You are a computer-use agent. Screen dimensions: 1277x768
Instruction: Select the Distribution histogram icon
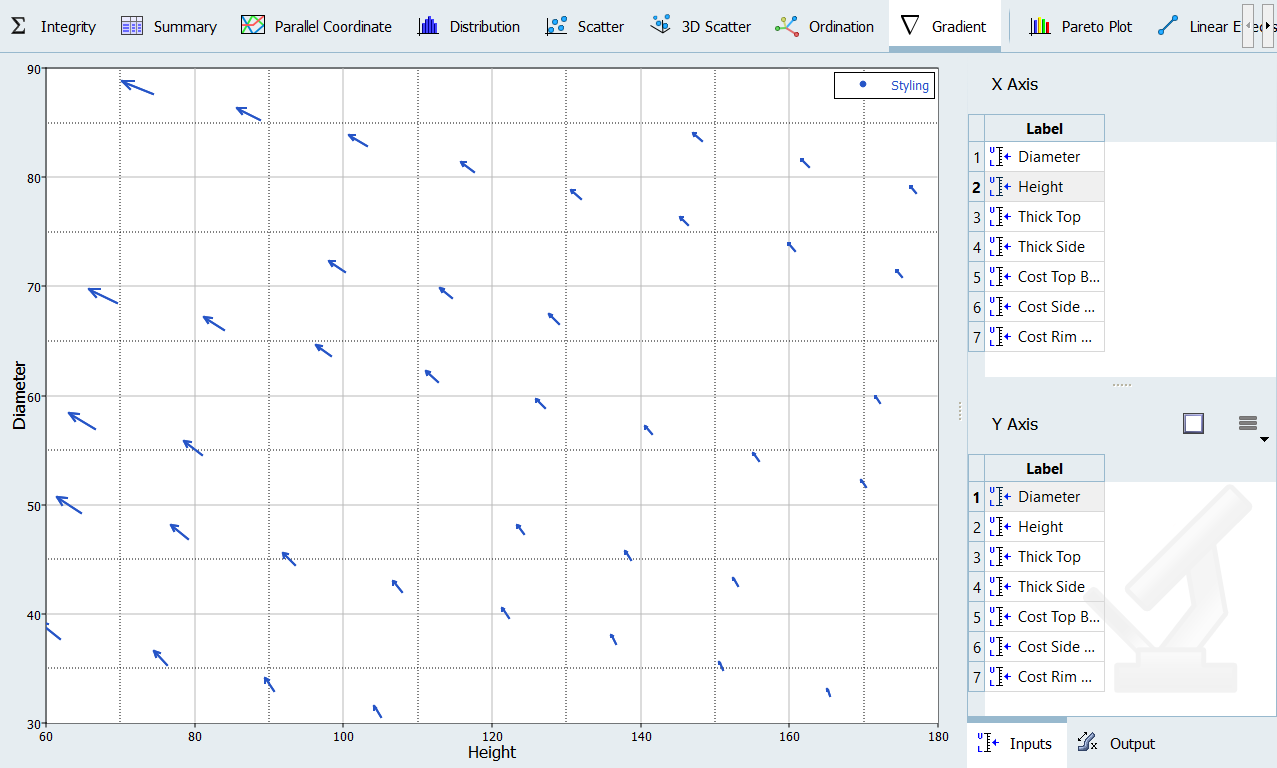pos(429,26)
